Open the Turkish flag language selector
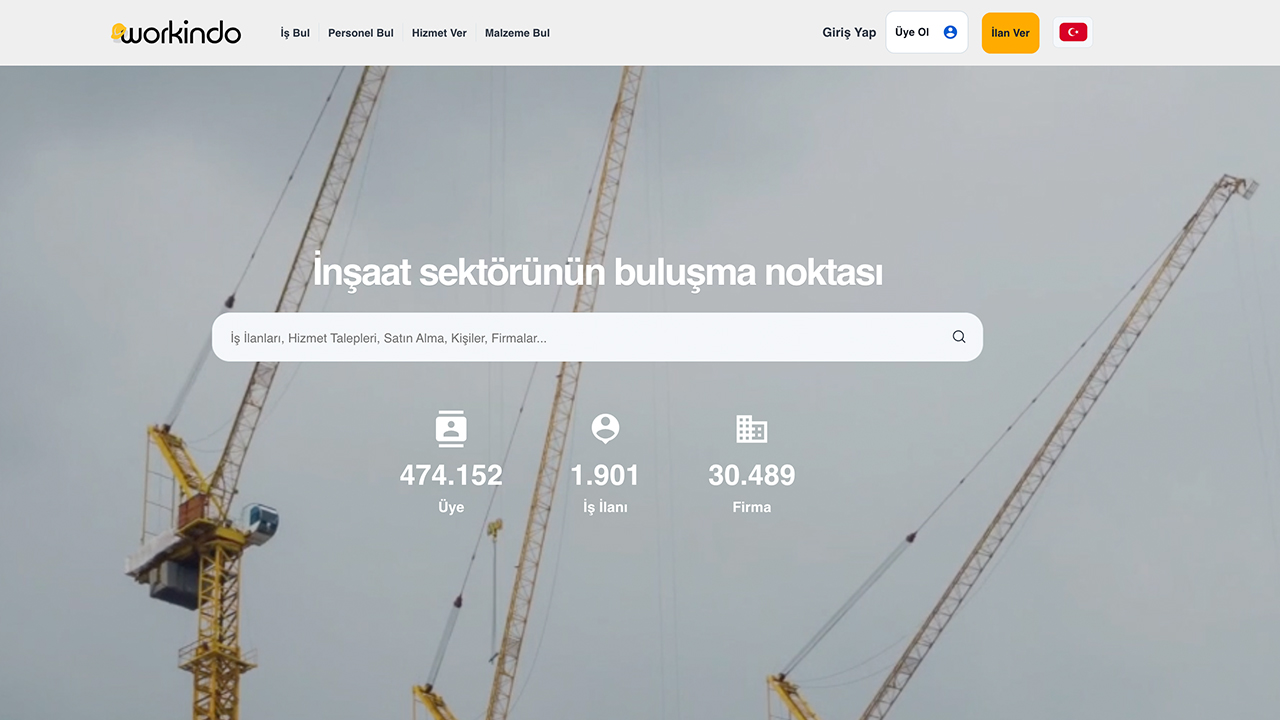Image resolution: width=1280 pixels, height=720 pixels. tap(1073, 33)
